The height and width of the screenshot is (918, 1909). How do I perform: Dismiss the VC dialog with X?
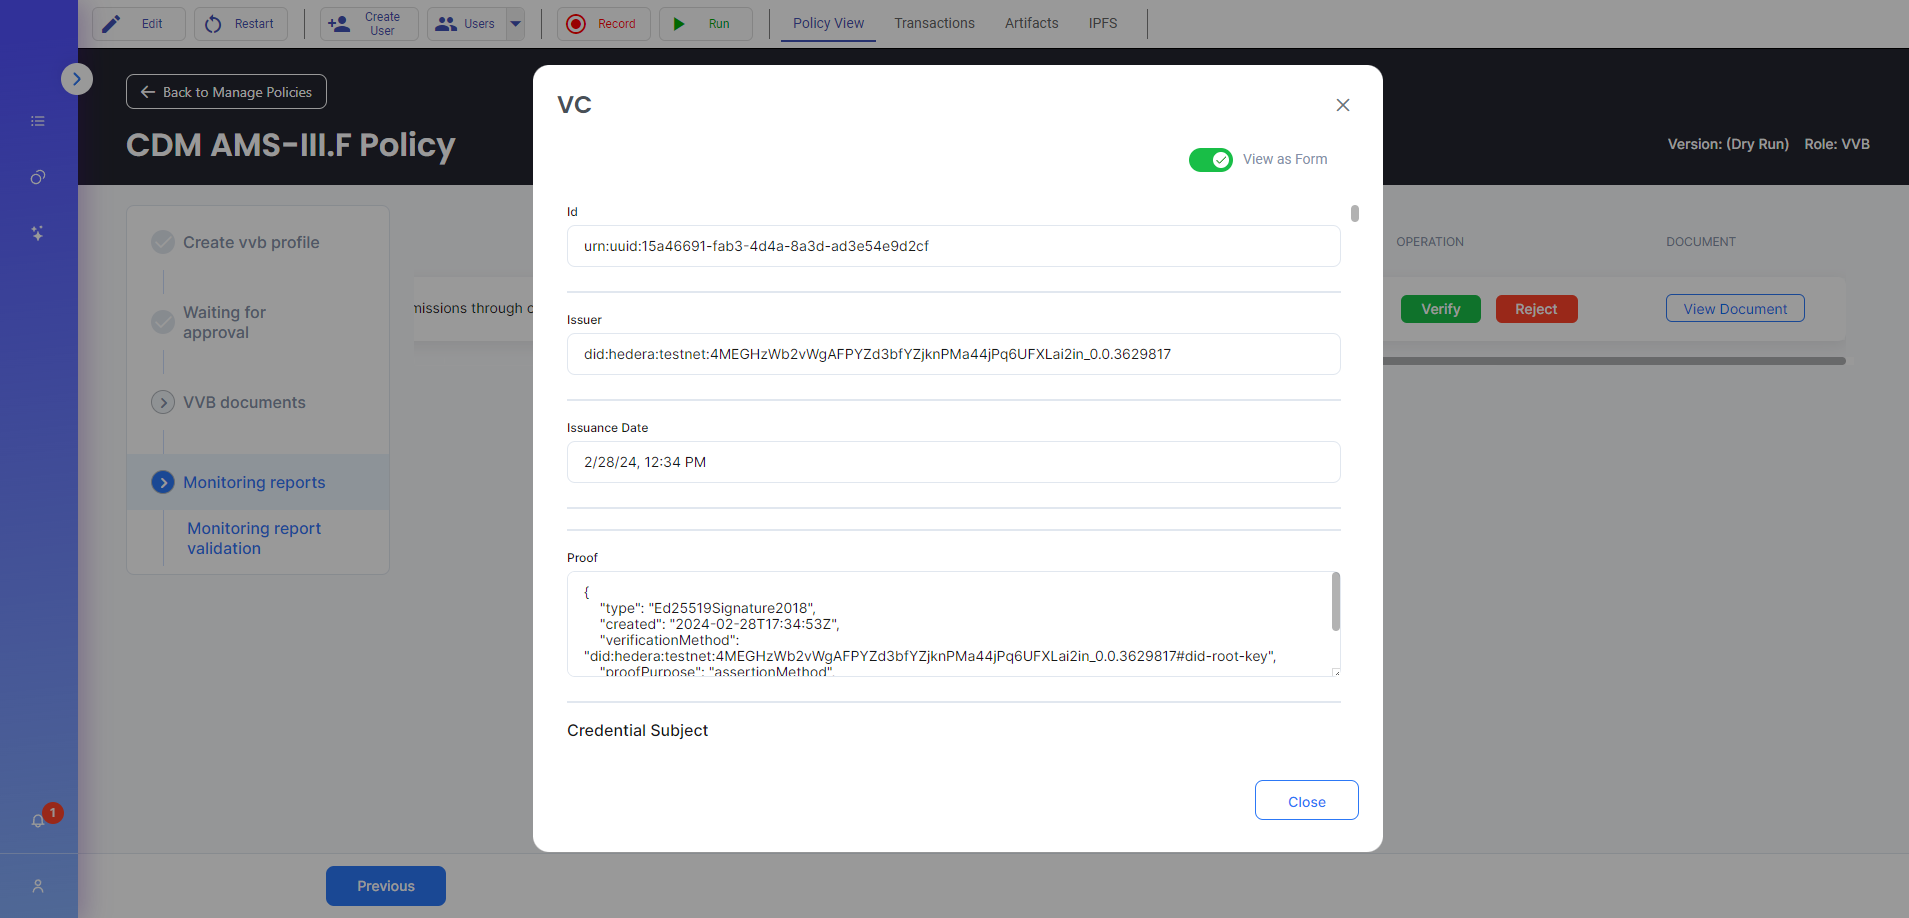(x=1343, y=105)
